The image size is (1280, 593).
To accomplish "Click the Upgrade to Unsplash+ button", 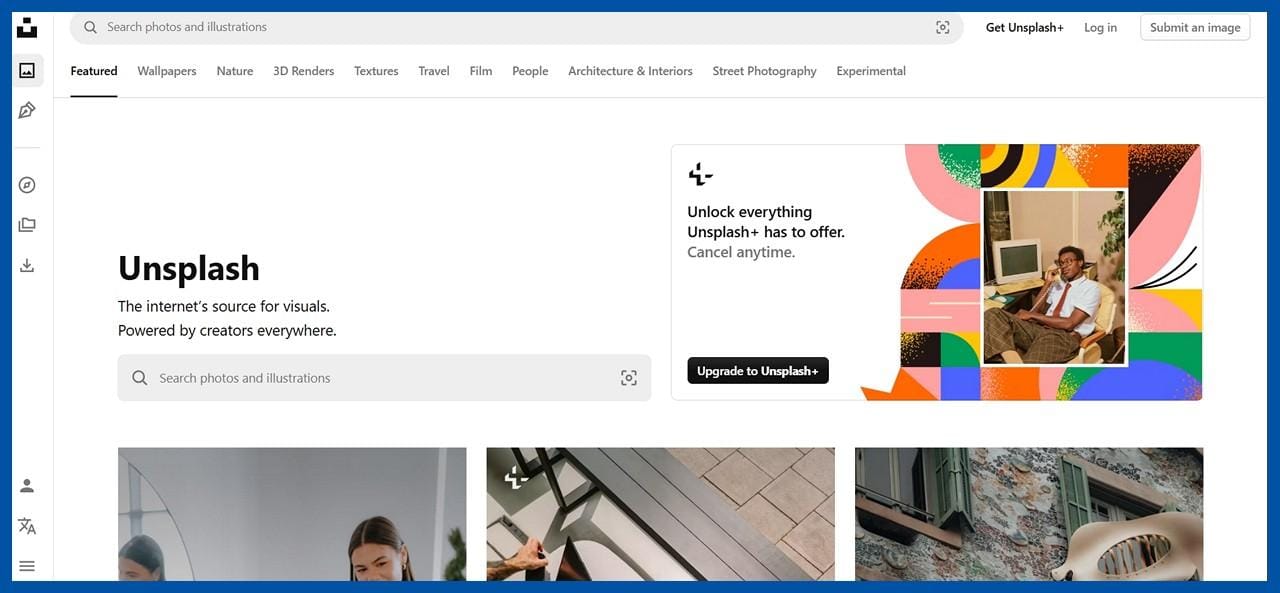I will tap(757, 371).
